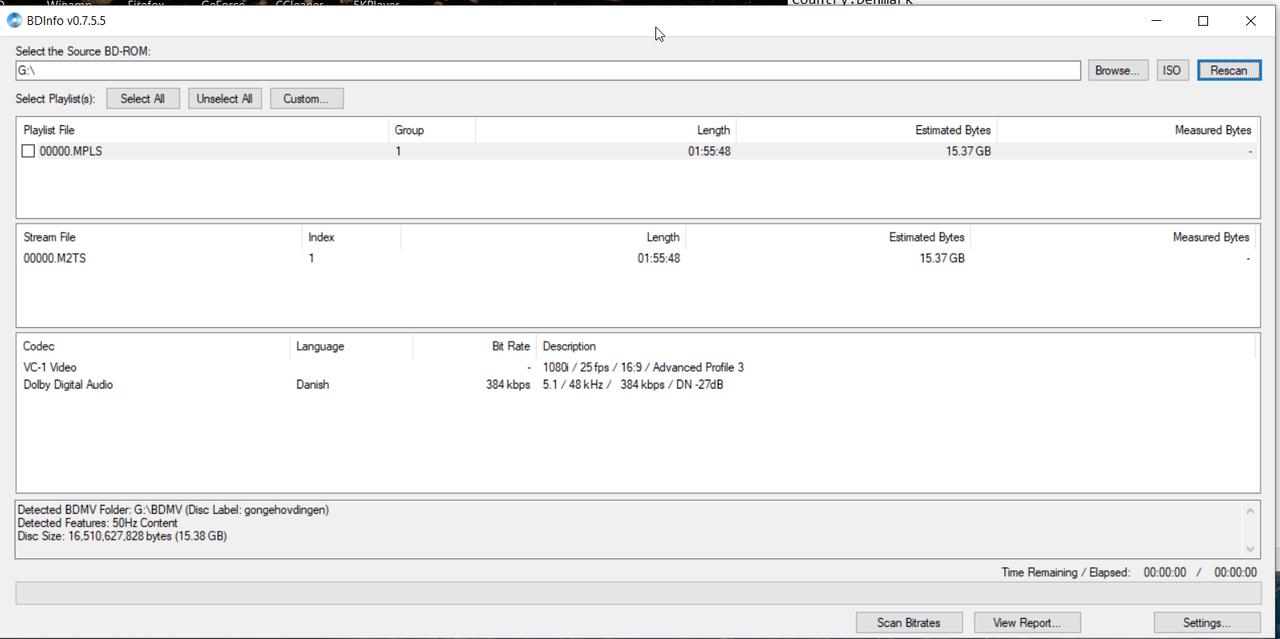Screen dimensions: 1280x639
Task: Close the BDInfo window
Action: click(x=1250, y=21)
